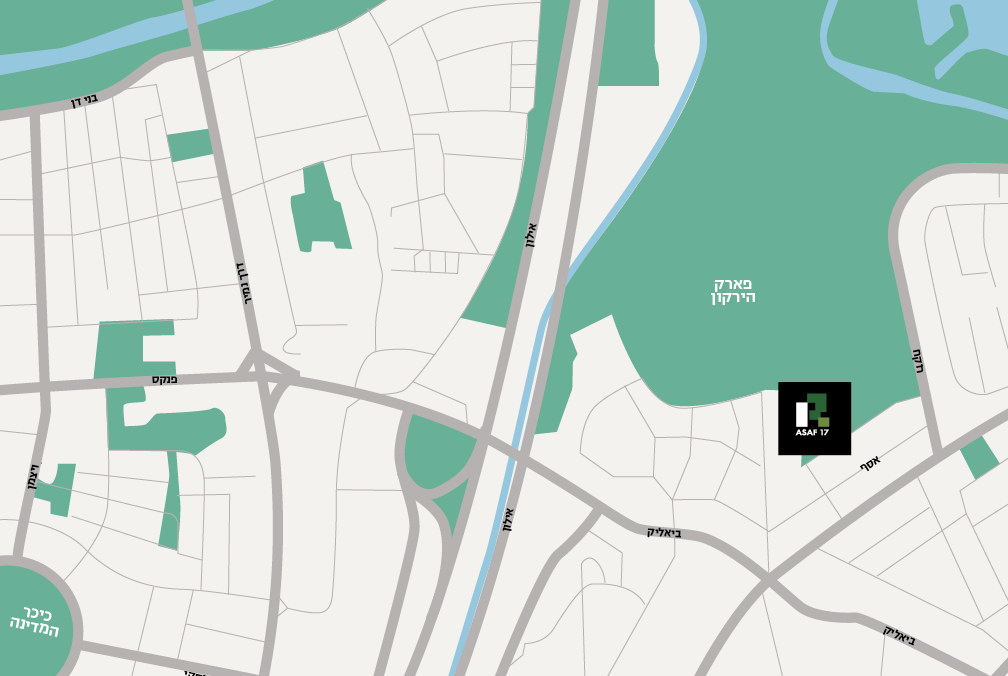Select the כיכר המדינה circle label
The width and height of the screenshot is (1008, 676).
tap(34, 621)
